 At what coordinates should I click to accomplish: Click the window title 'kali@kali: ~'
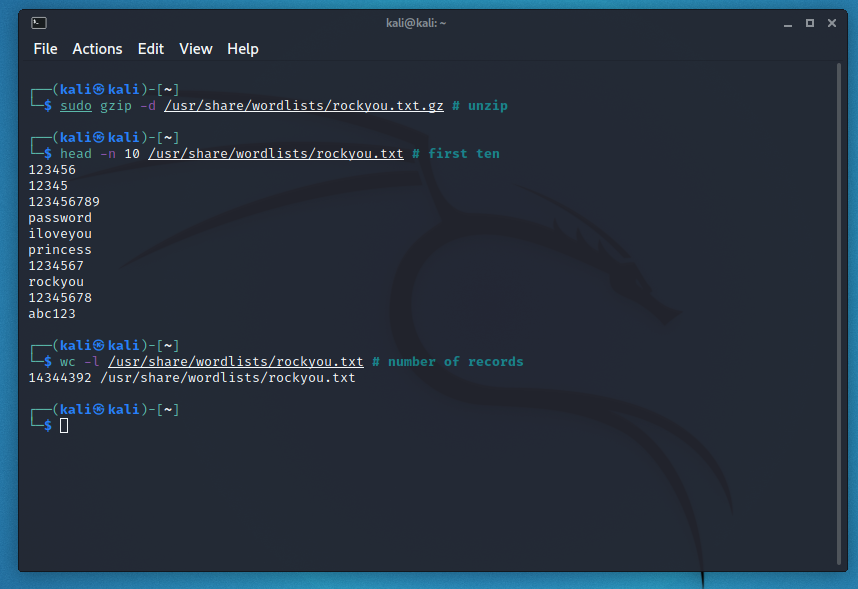click(x=416, y=23)
